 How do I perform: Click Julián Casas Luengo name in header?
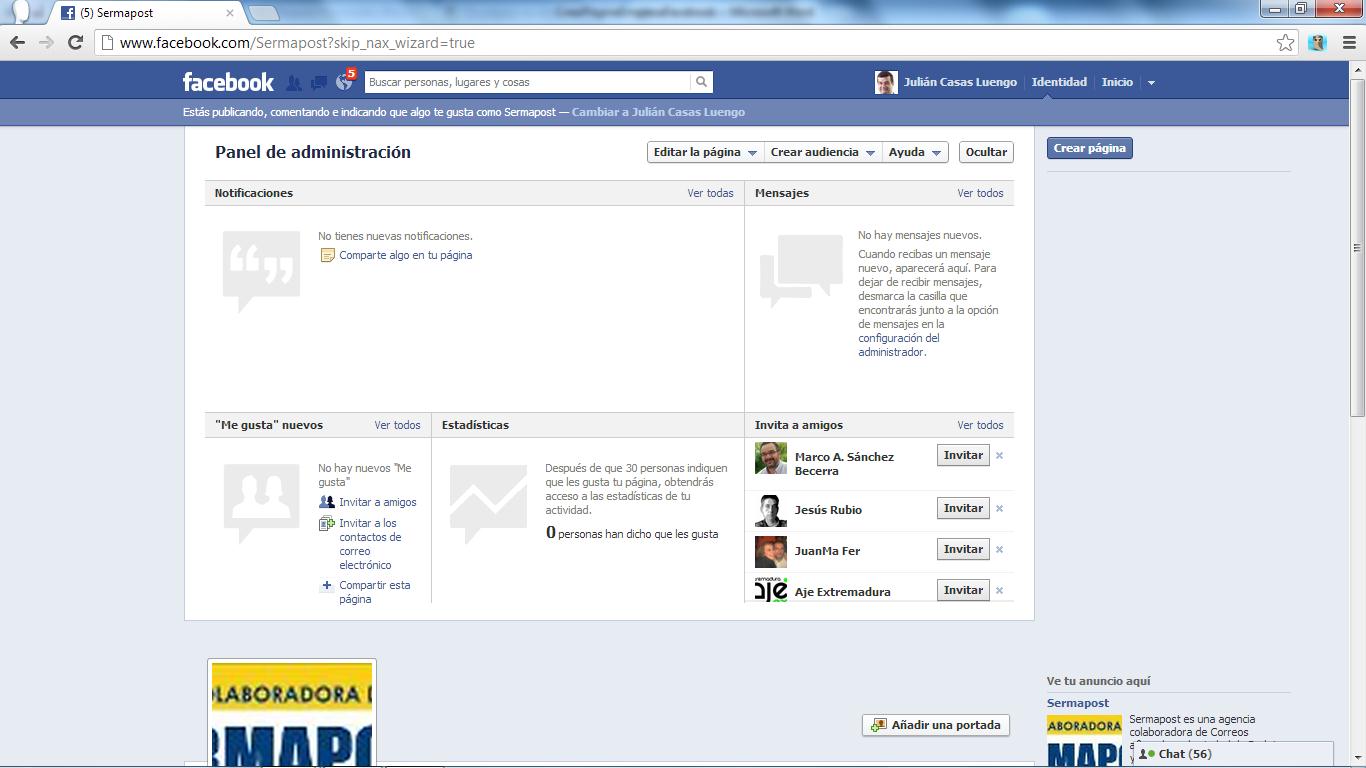coord(960,82)
